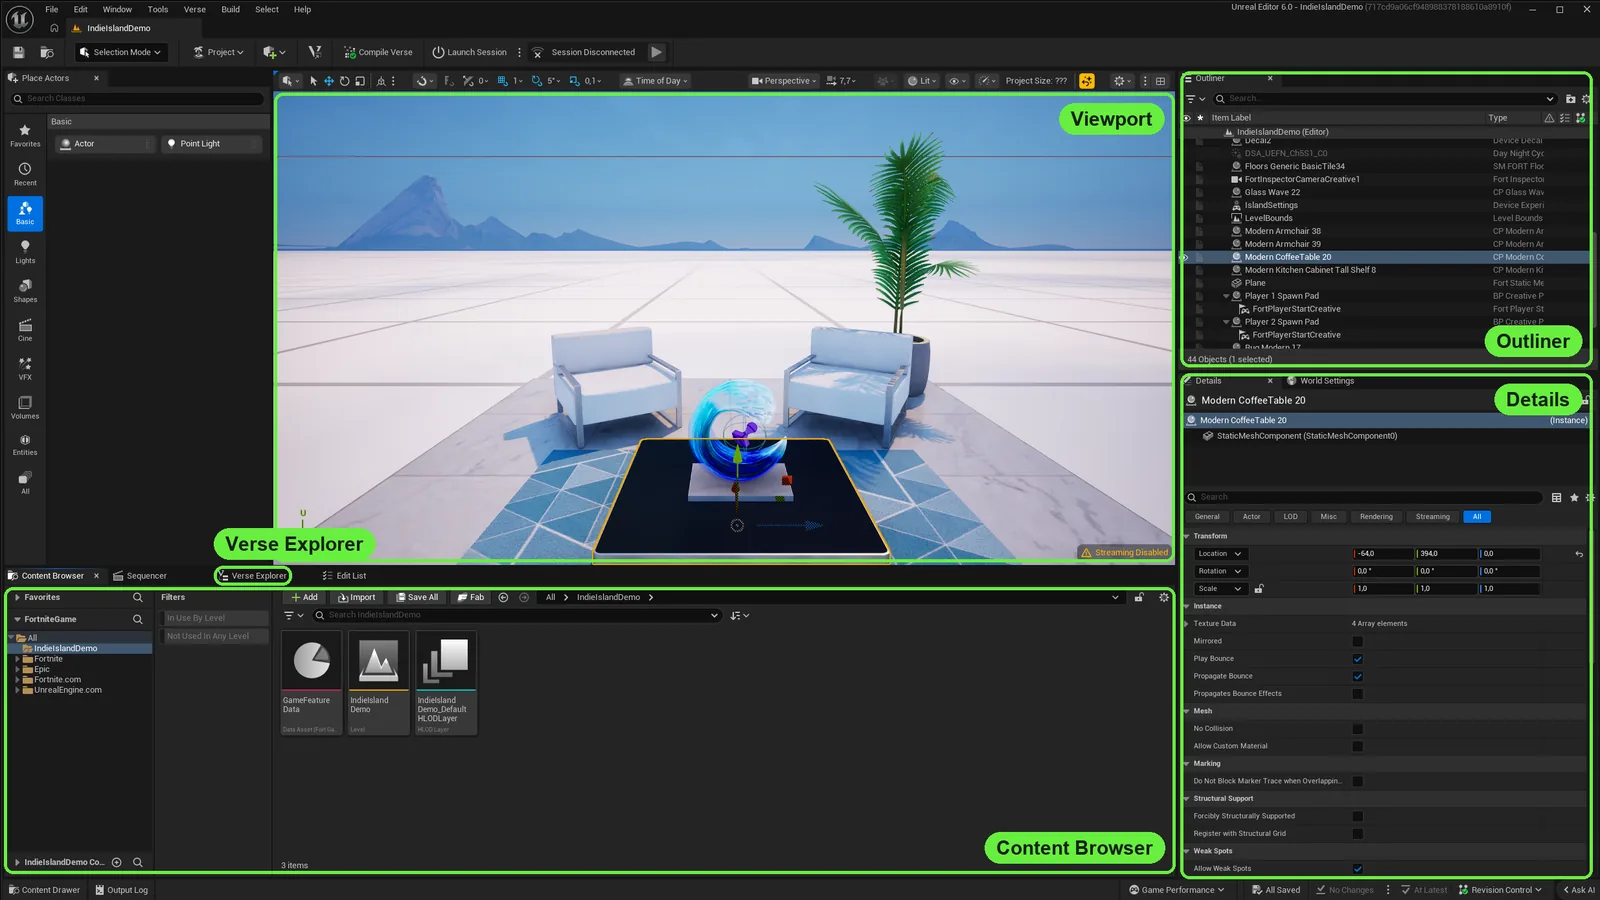Switch to the Edit List tab
Viewport: 1600px width, 900px height.
coord(344,576)
